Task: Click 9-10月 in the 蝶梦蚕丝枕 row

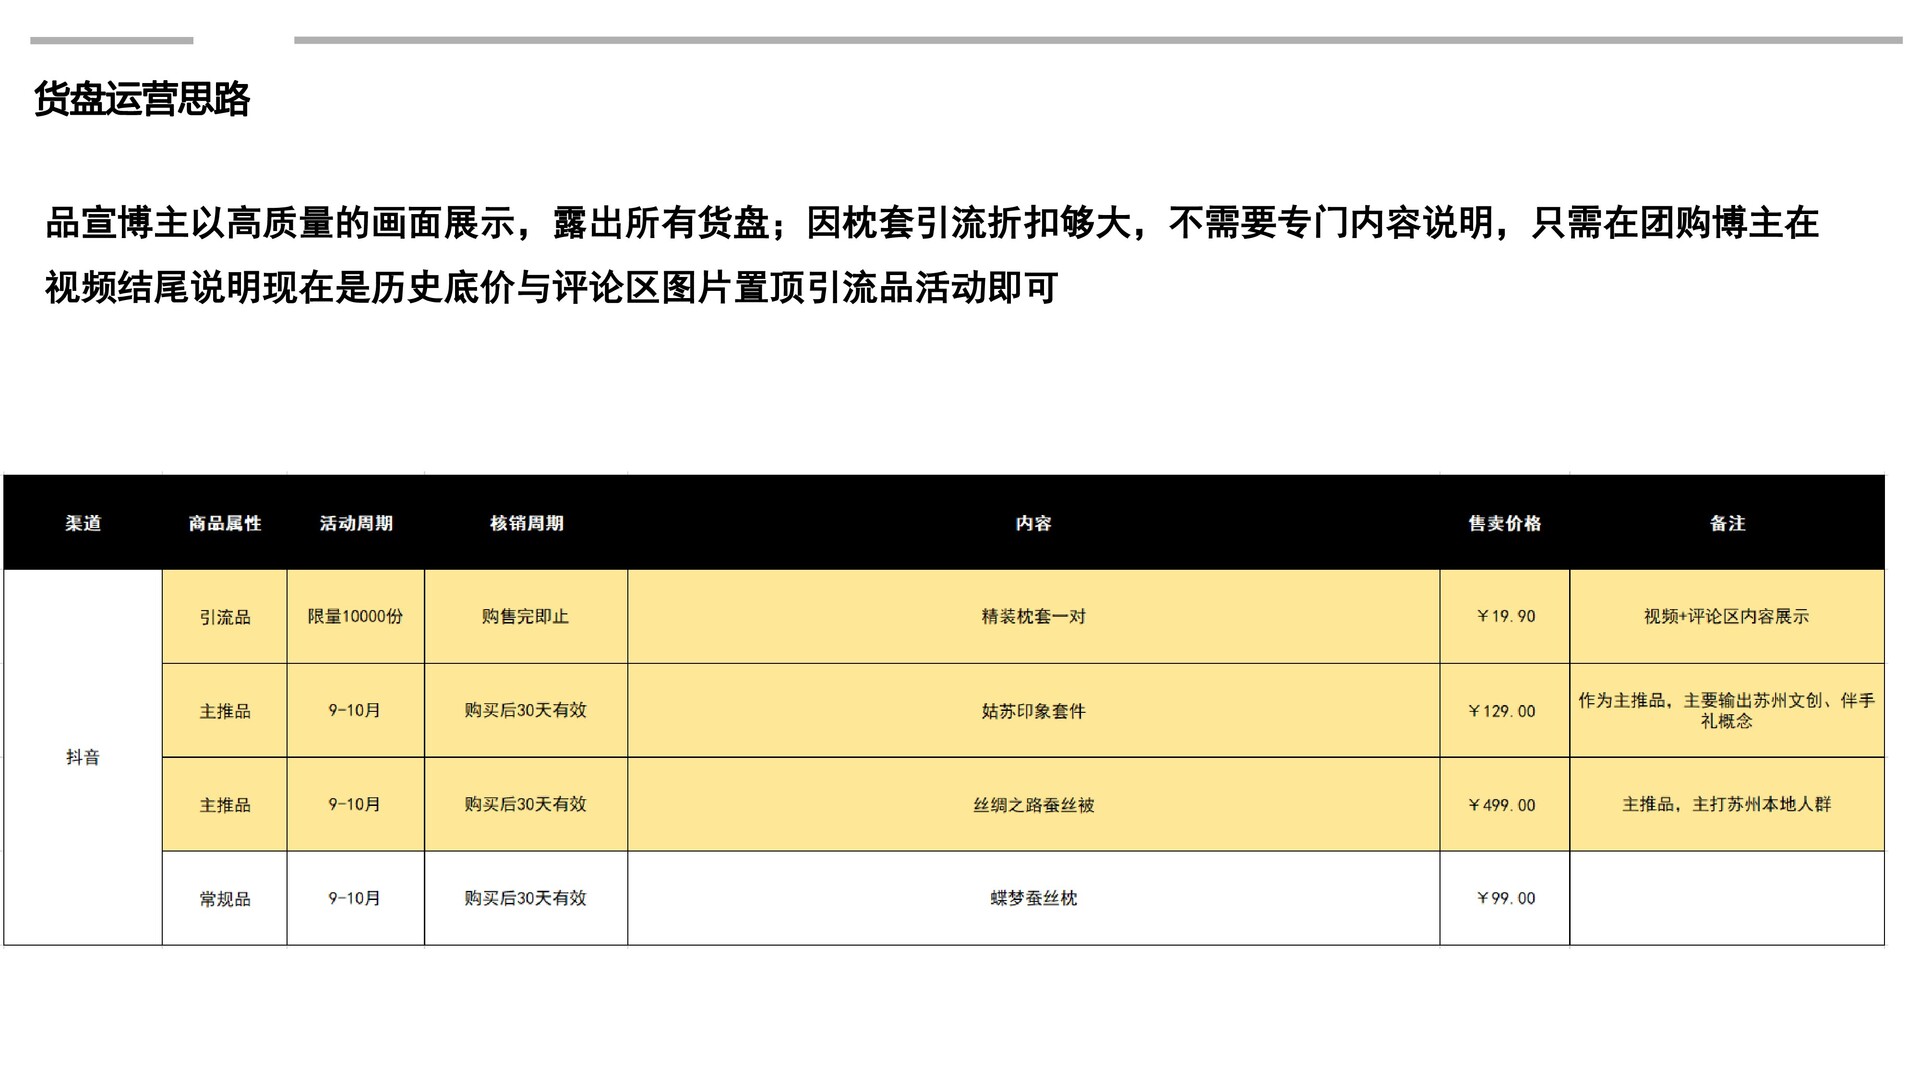Action: [x=356, y=899]
